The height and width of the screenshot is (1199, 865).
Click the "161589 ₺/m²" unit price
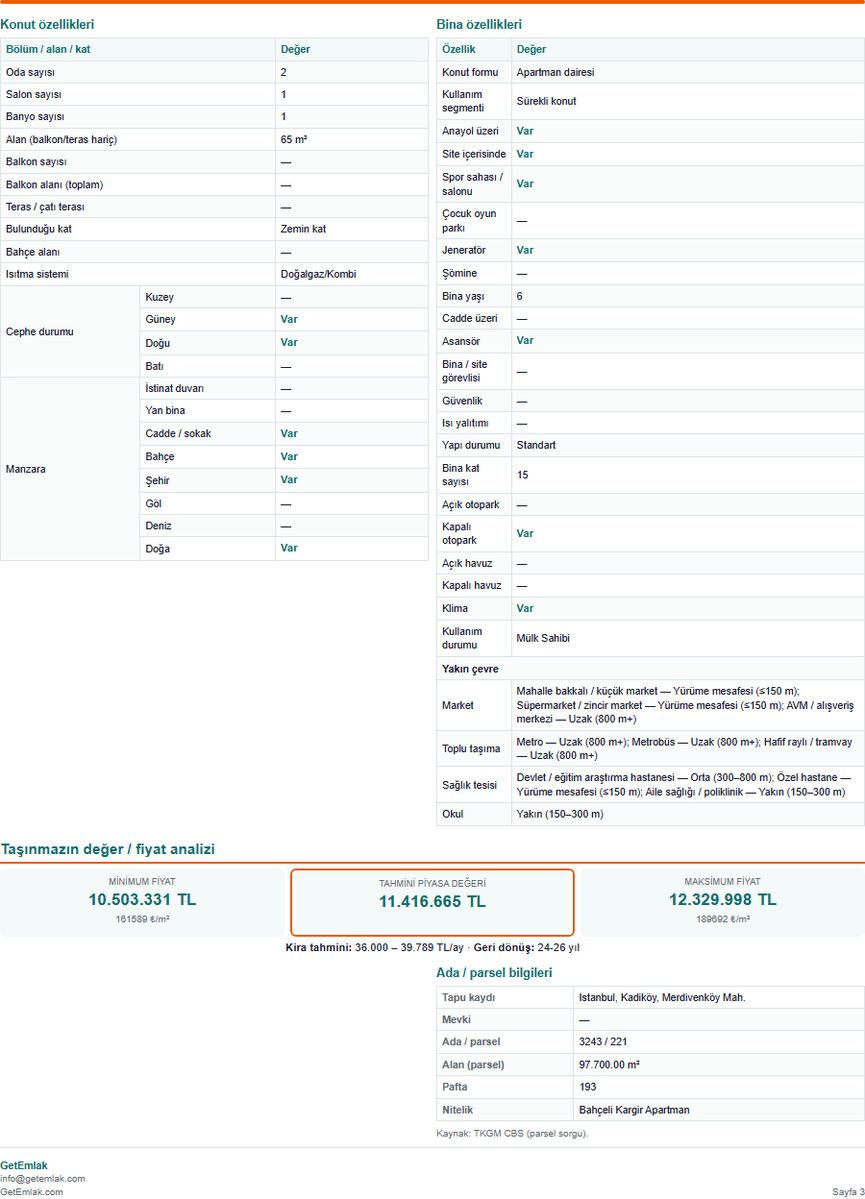click(141, 919)
